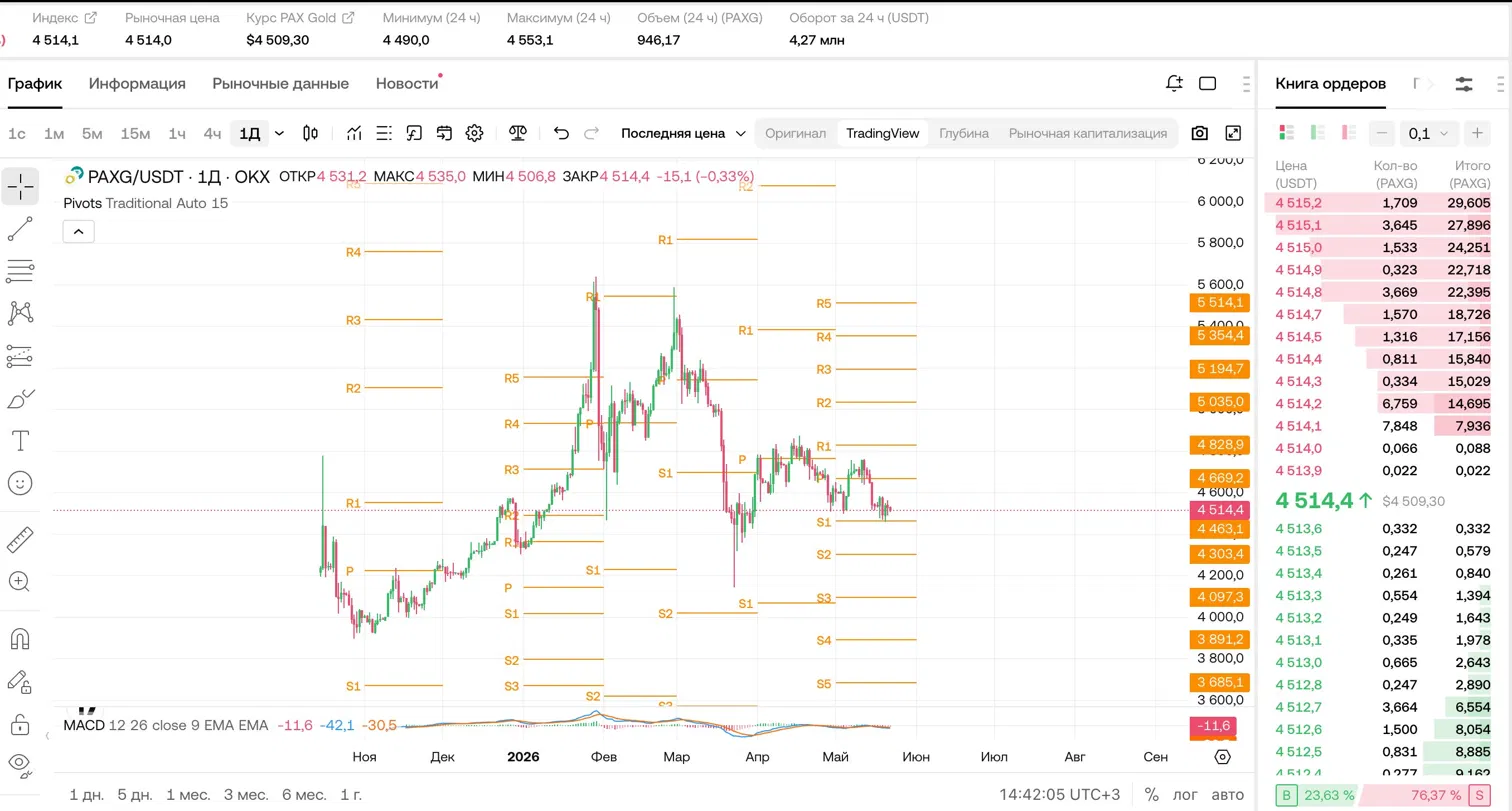1512x811 pixels.
Task: Click the chart layout rectangle icon
Action: [1207, 83]
